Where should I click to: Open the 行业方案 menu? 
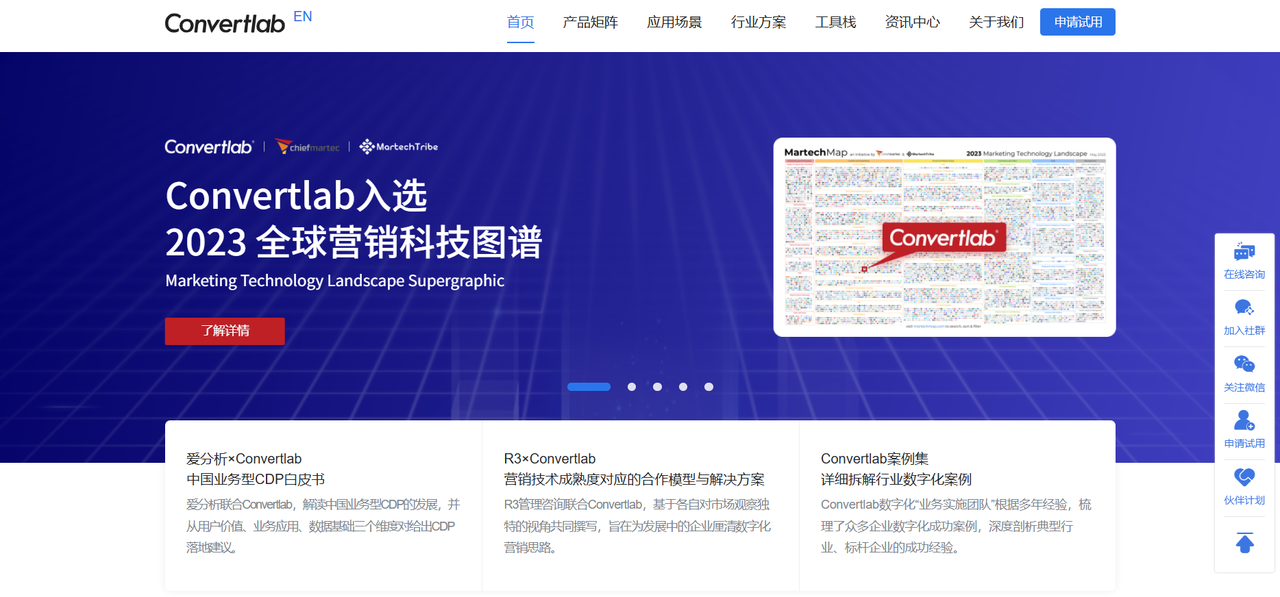759,22
